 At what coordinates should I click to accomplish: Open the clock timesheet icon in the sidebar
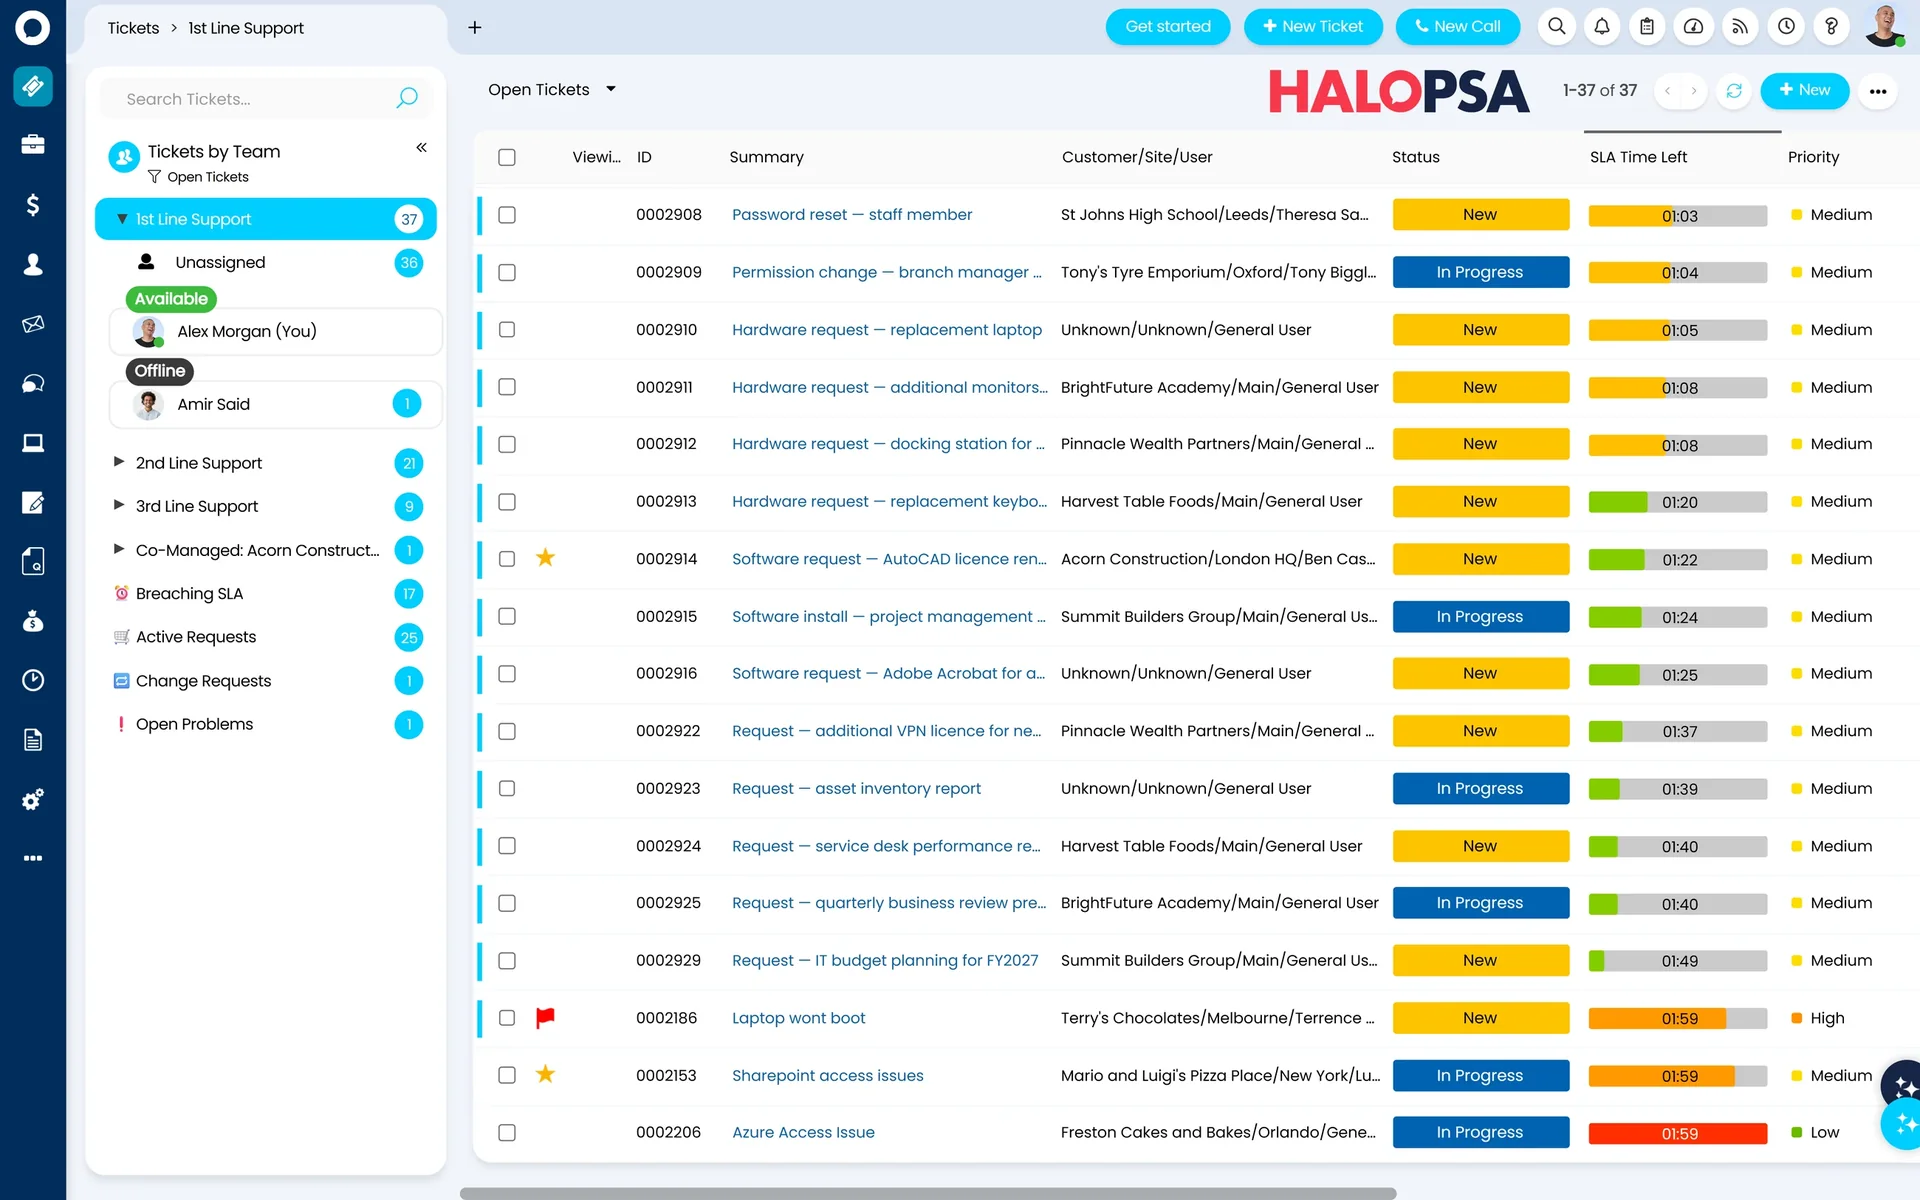click(x=33, y=680)
